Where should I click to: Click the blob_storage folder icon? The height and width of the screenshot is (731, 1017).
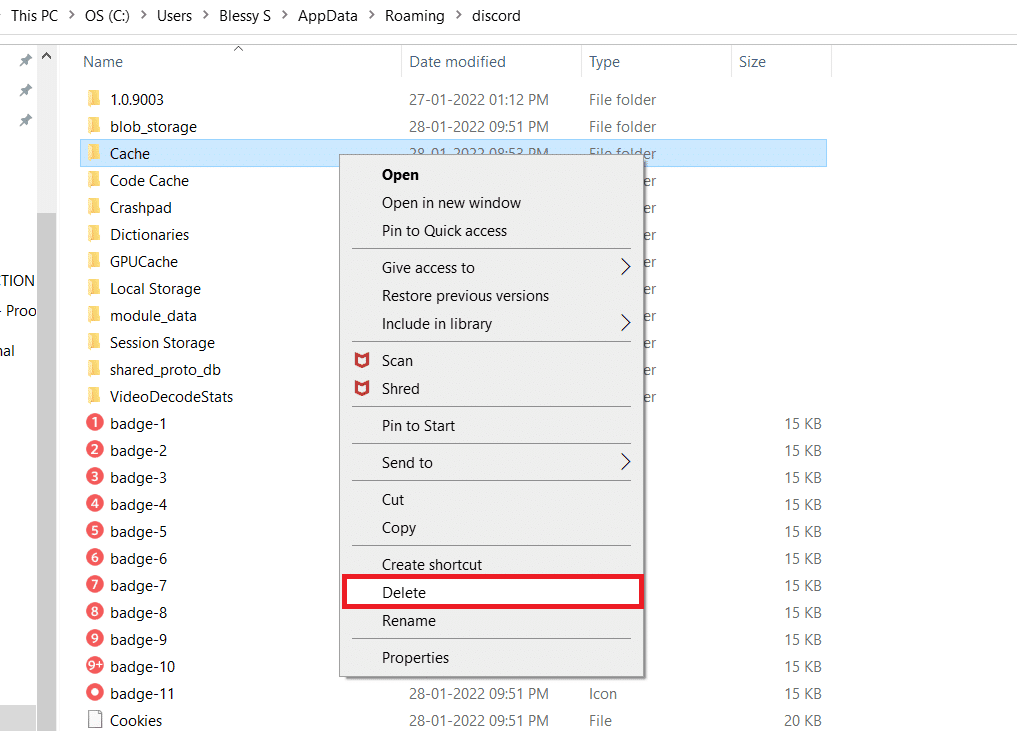94,127
